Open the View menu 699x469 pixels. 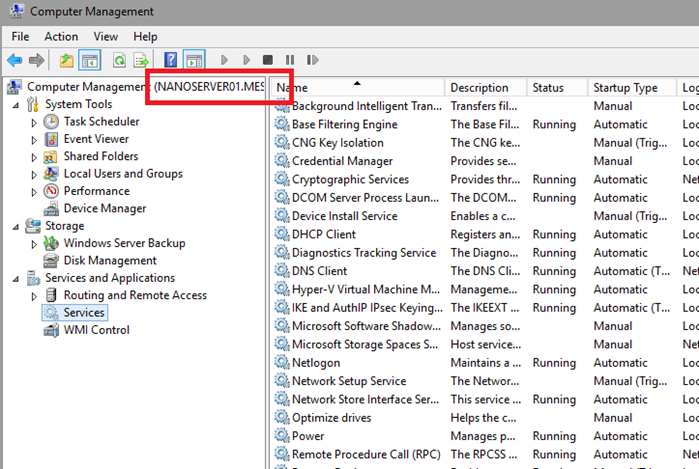click(106, 37)
